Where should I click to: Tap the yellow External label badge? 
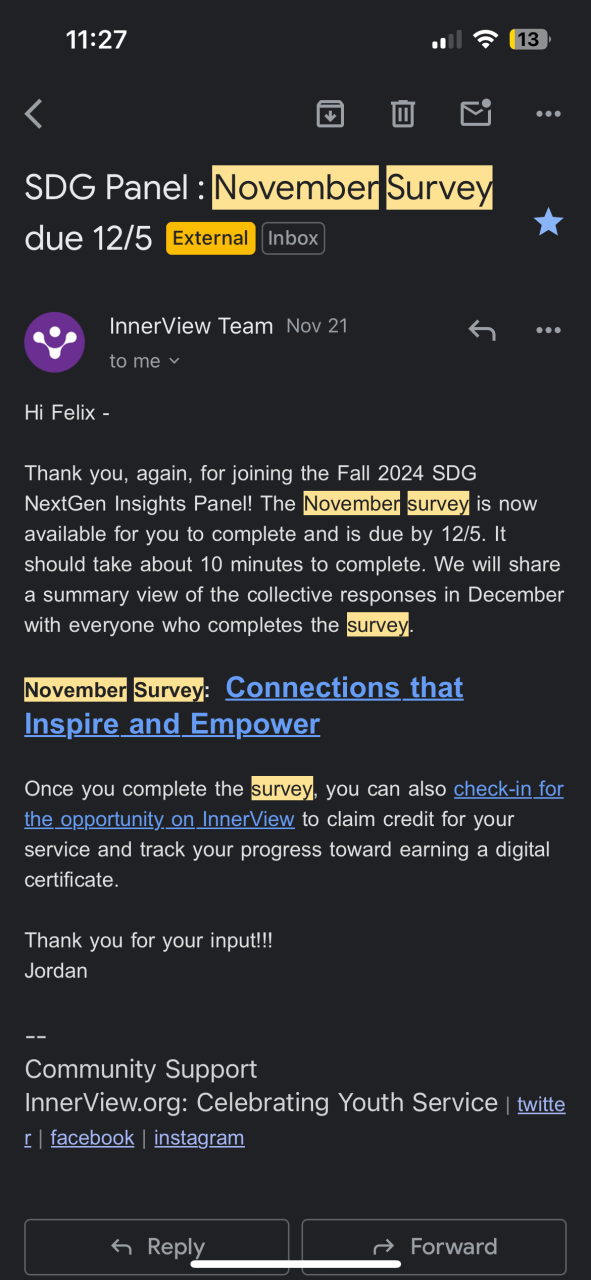(210, 239)
